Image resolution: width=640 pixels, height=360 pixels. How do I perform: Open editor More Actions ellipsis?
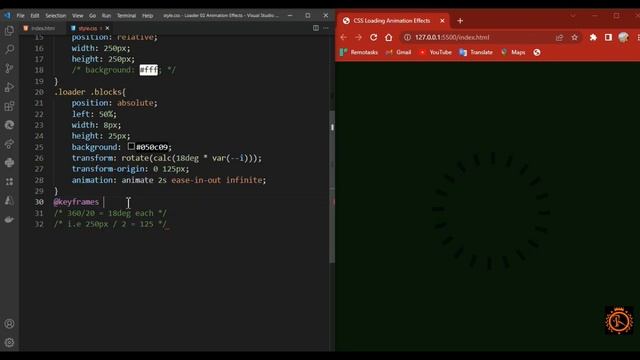(x=326, y=28)
